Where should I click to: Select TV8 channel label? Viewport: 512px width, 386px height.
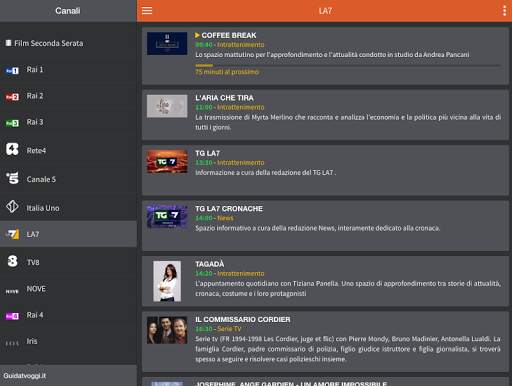tap(33, 262)
